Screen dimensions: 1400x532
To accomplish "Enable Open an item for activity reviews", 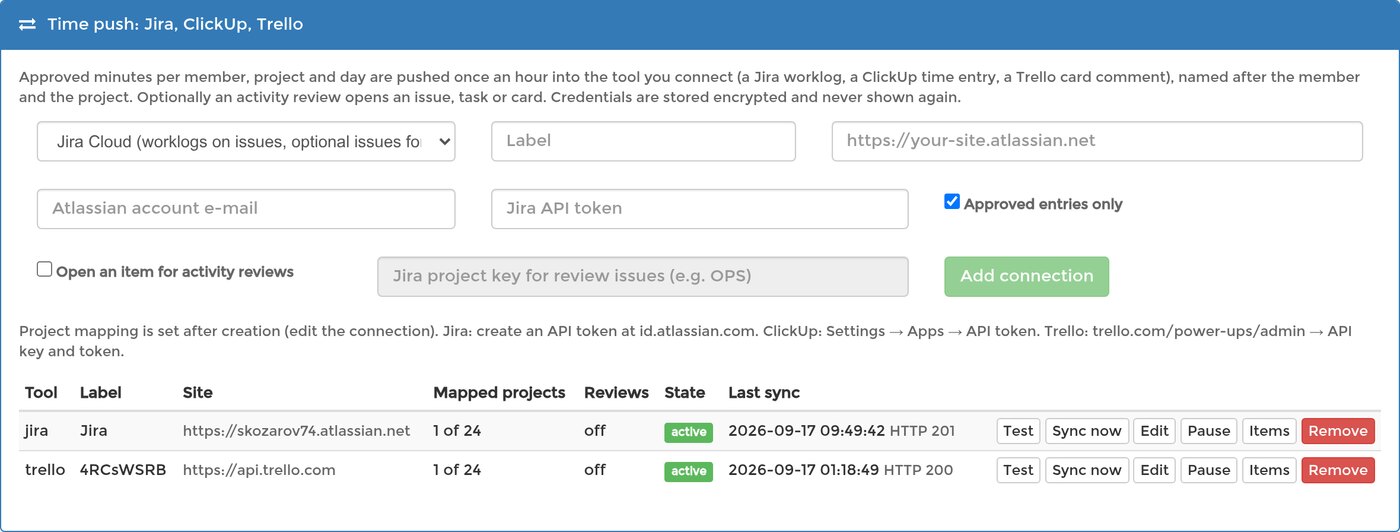I will pos(44,269).
